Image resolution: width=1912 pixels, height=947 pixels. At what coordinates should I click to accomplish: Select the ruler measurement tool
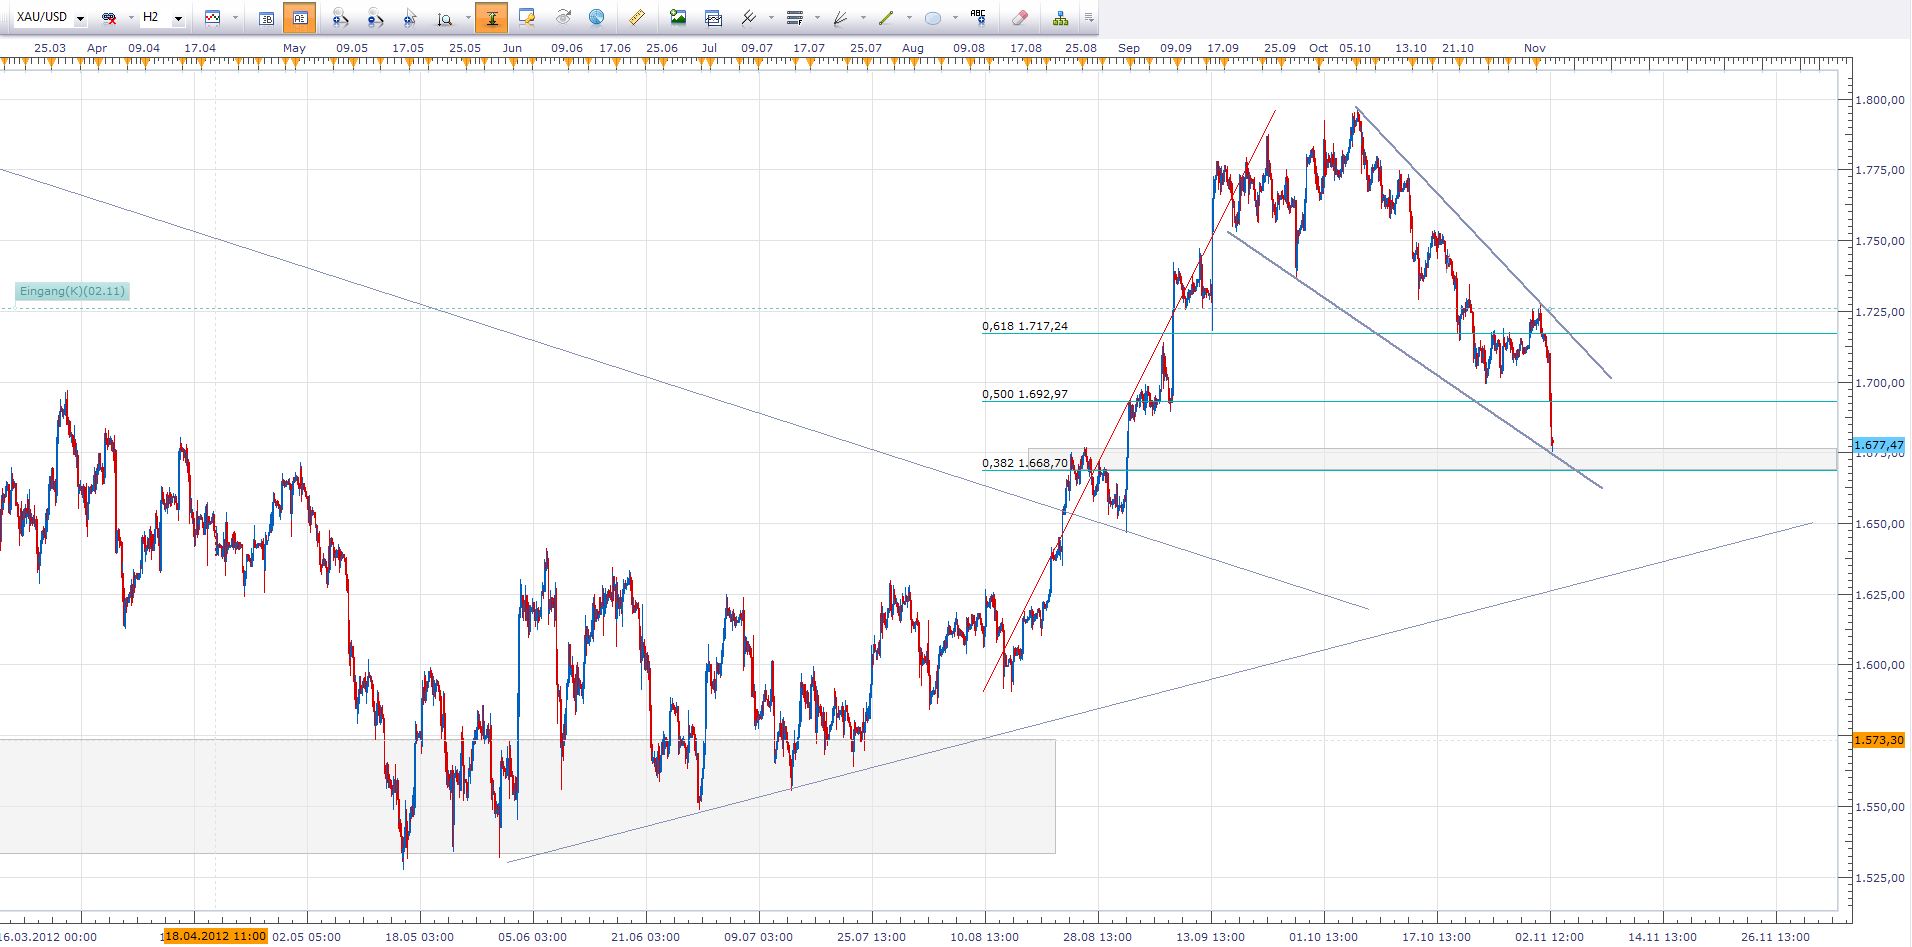click(x=636, y=18)
